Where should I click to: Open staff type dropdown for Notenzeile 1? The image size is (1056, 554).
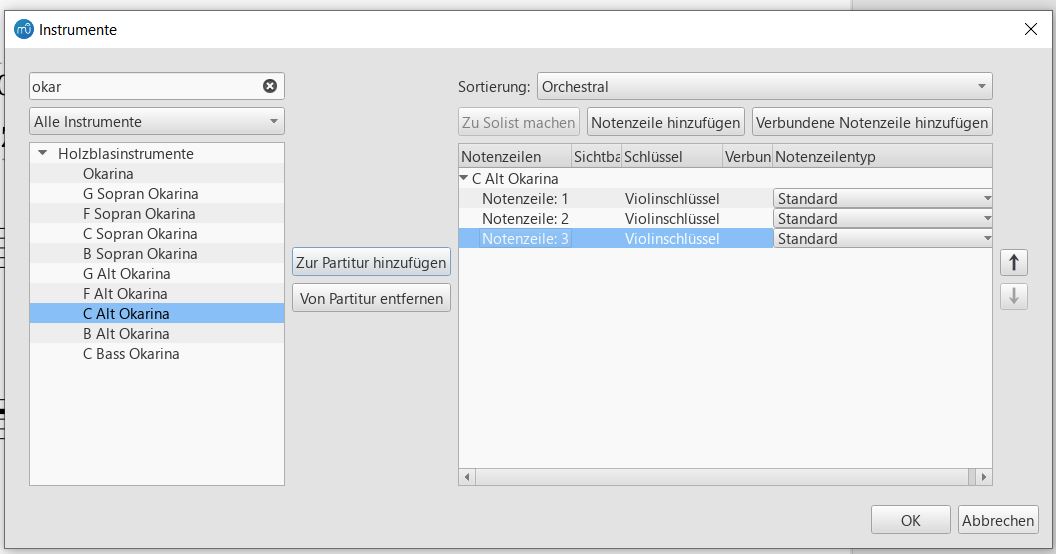[x=882, y=199]
